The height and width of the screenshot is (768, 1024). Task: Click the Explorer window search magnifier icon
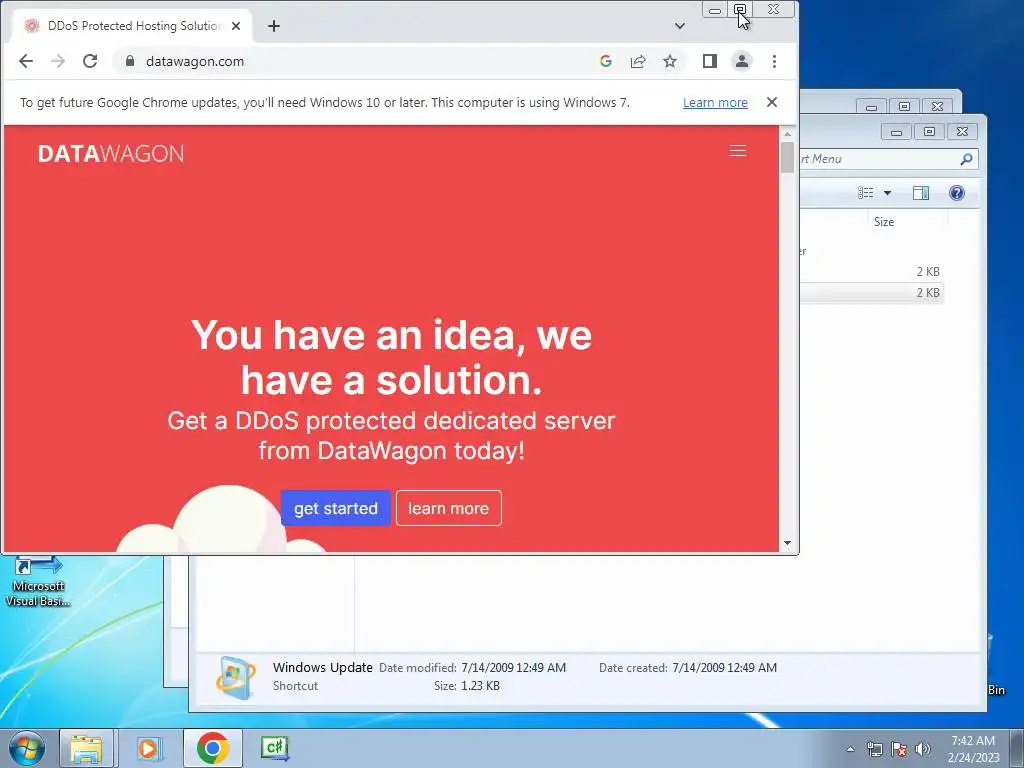pos(966,159)
